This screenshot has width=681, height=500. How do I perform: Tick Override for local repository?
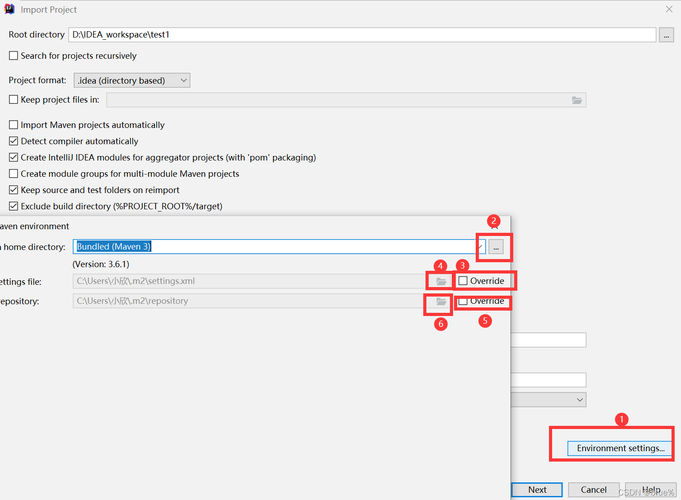[463, 301]
